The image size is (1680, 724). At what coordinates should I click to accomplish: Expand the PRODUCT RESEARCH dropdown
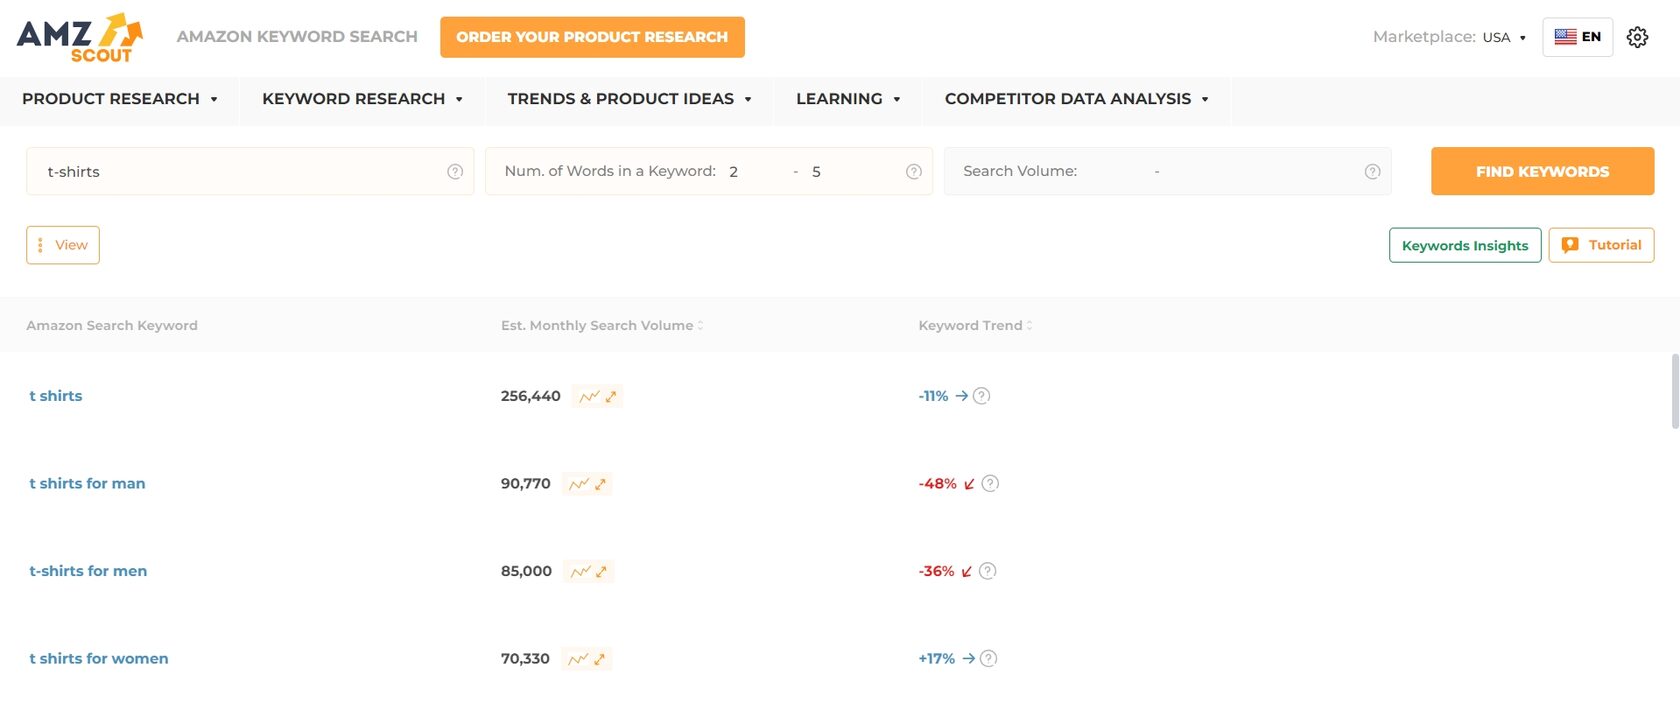point(120,99)
